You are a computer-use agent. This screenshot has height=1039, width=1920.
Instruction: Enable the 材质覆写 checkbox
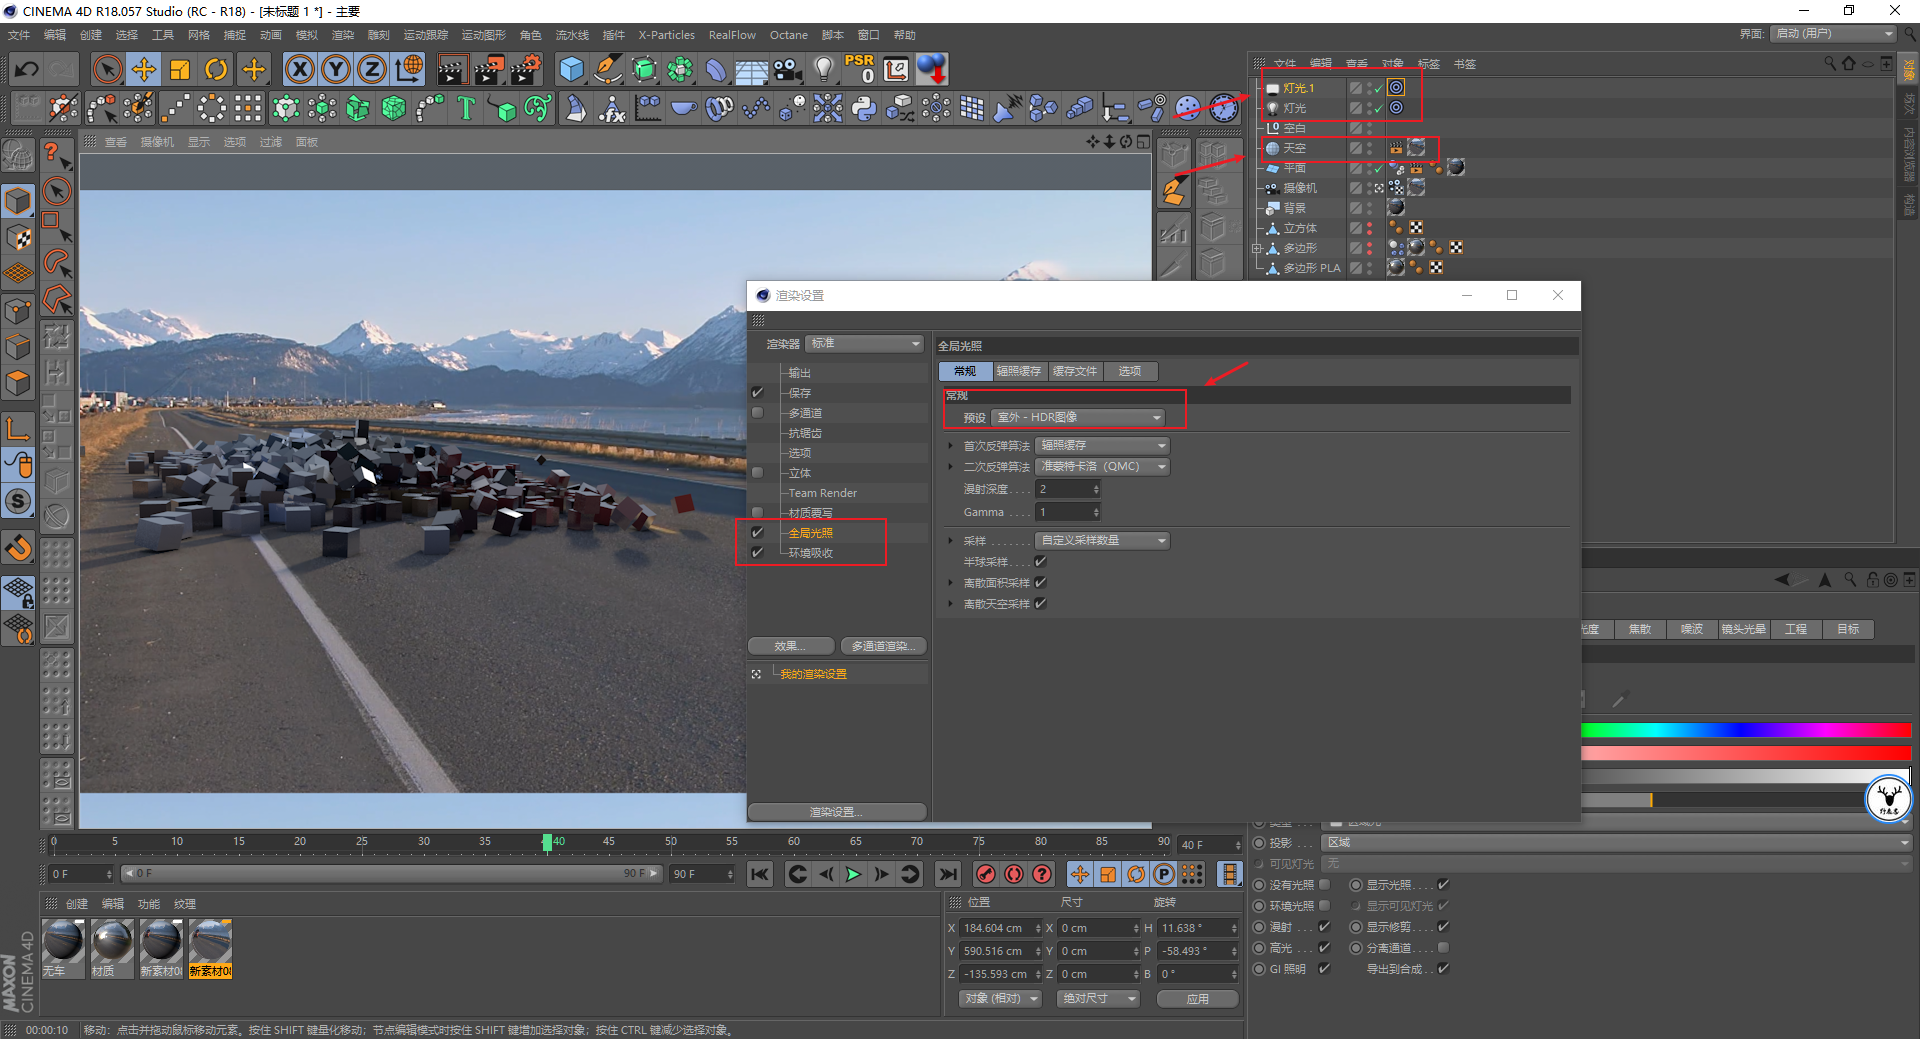point(757,513)
